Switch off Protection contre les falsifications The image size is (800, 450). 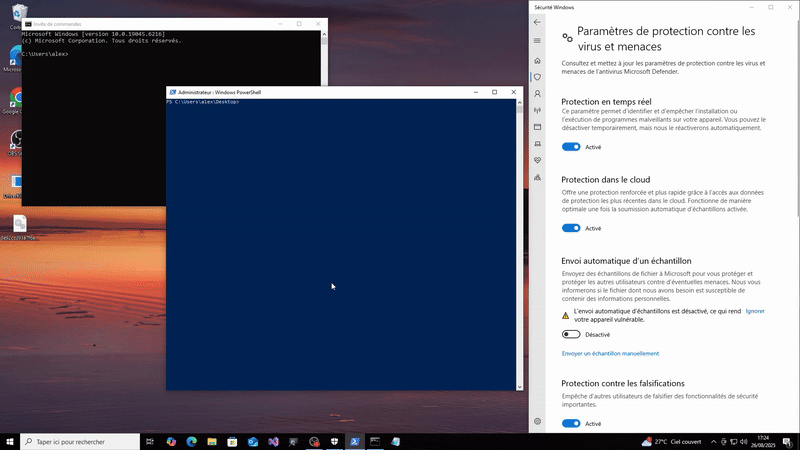tap(571, 423)
